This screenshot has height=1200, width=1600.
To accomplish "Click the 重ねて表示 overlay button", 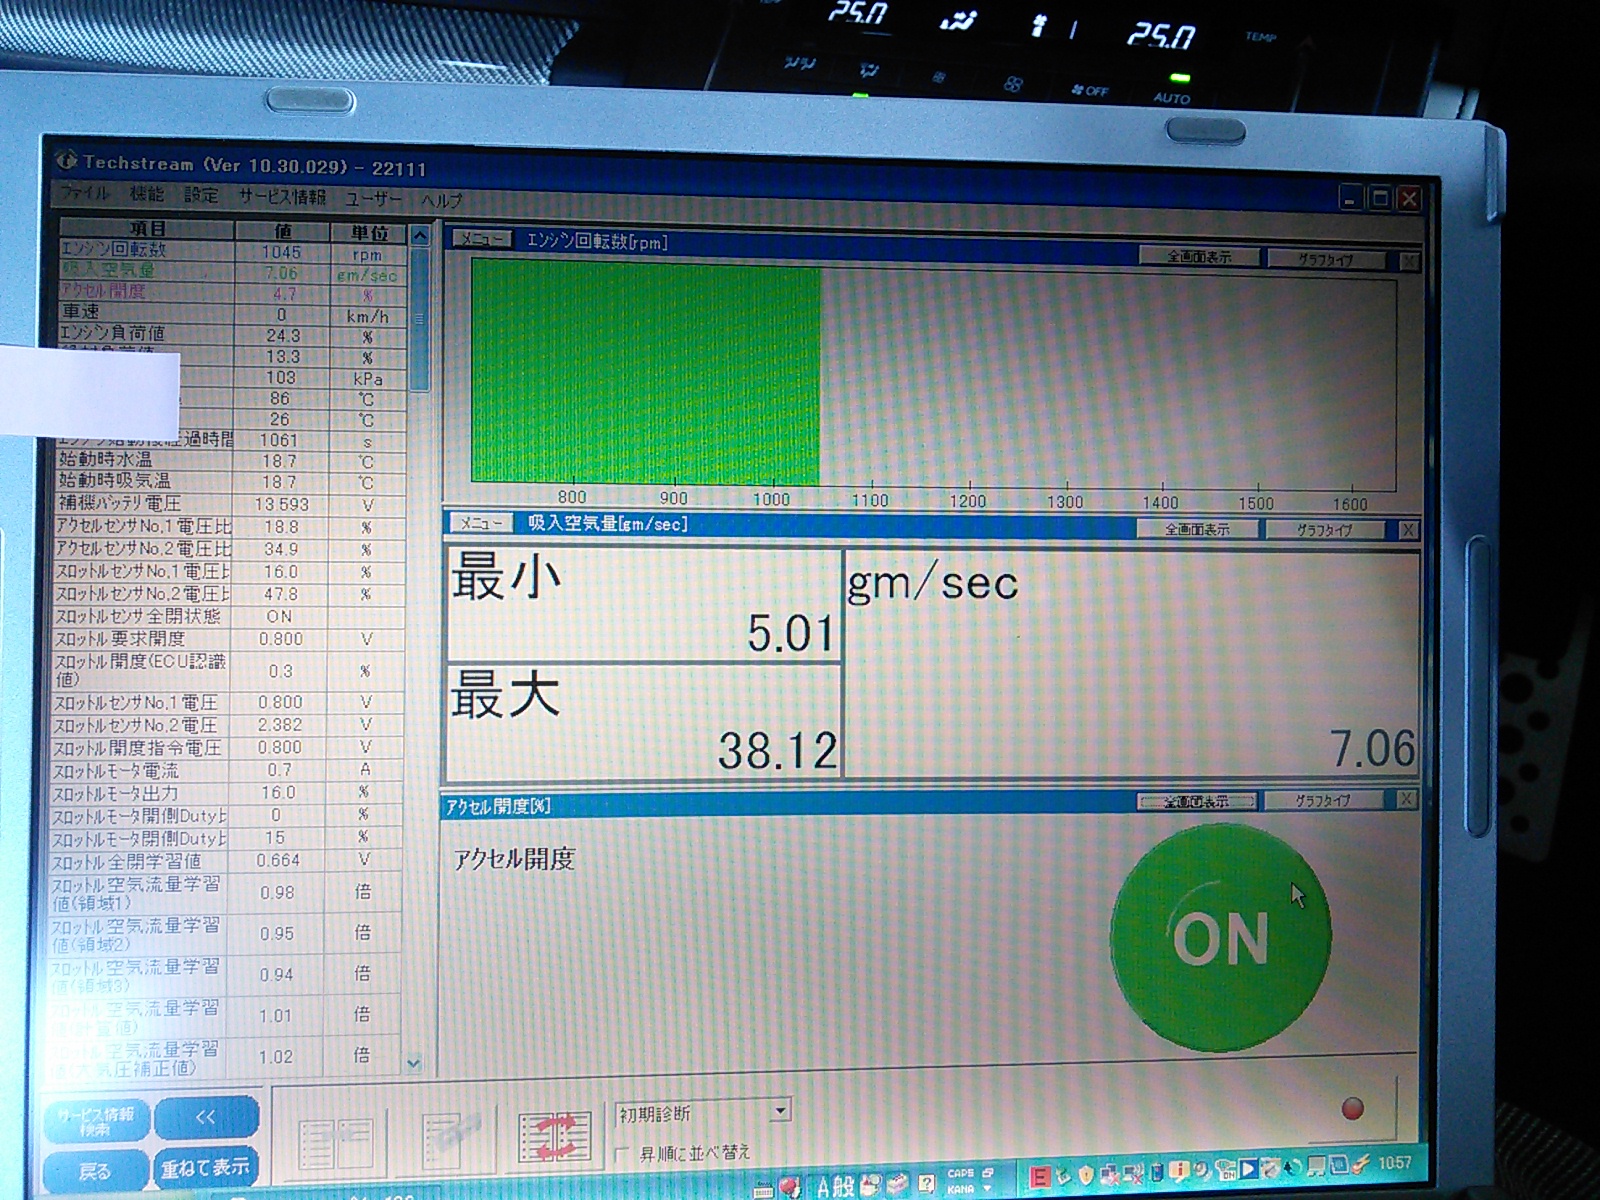I will (205, 1167).
